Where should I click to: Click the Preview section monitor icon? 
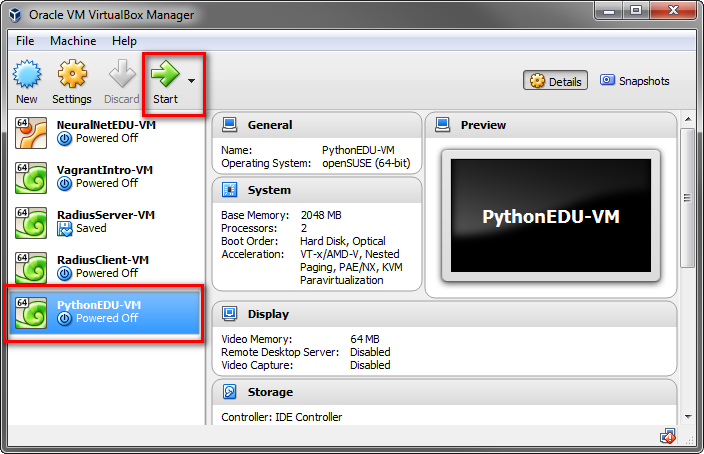443,125
